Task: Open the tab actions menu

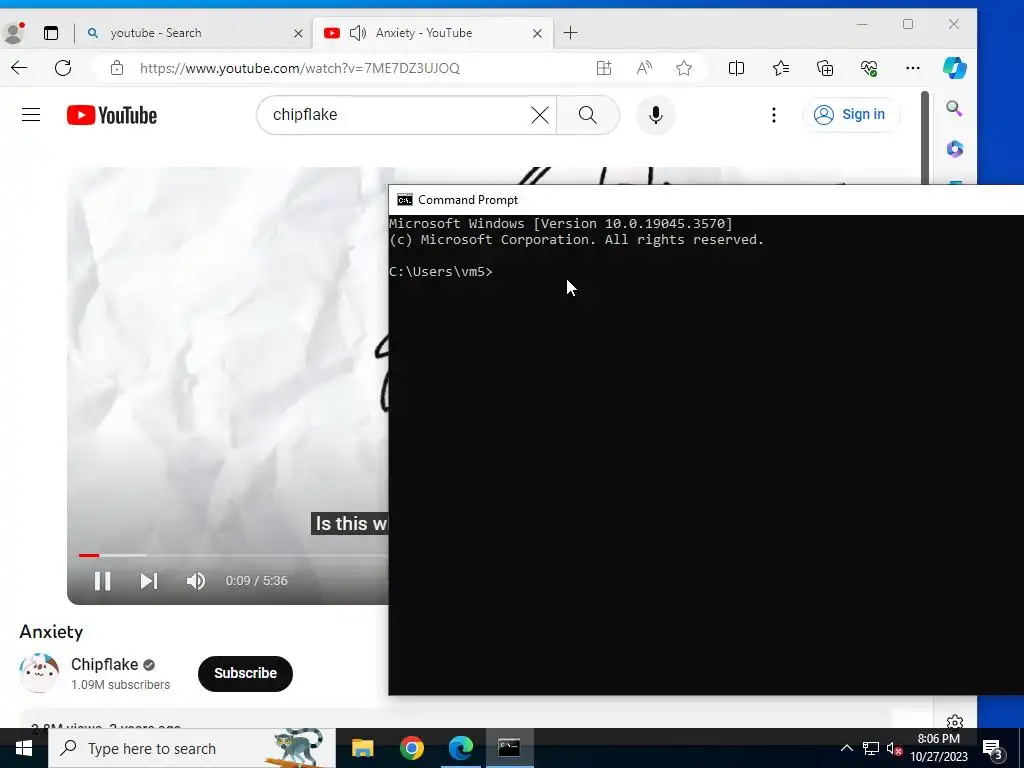Action: [51, 33]
